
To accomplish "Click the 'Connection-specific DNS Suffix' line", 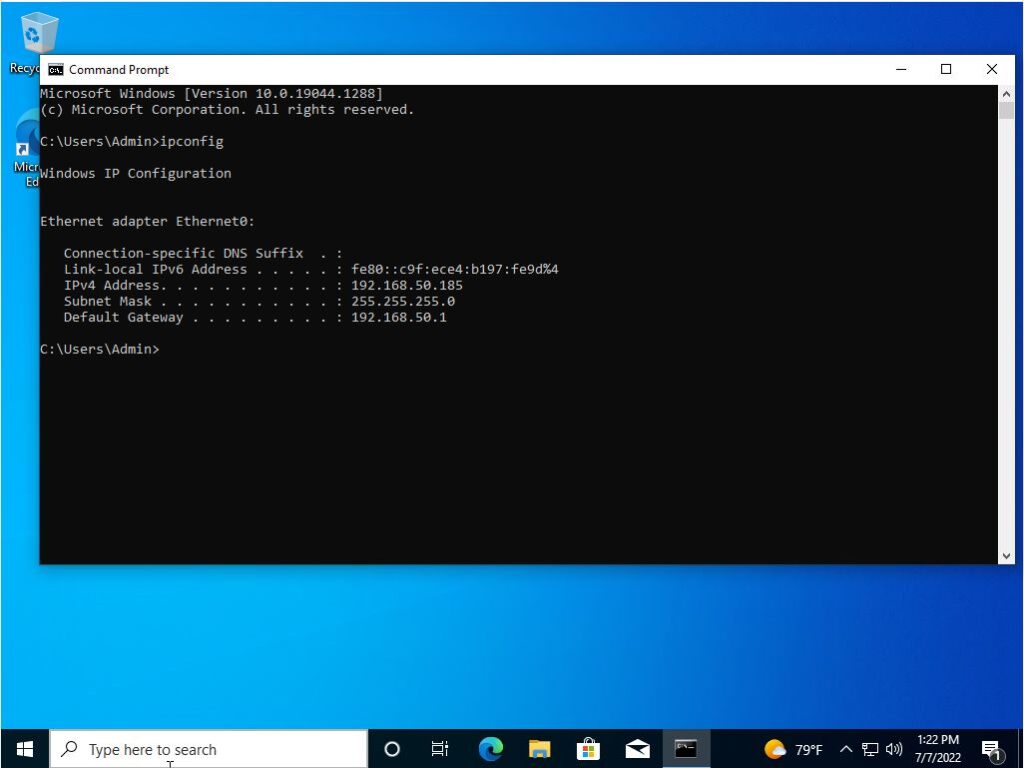I will click(203, 253).
